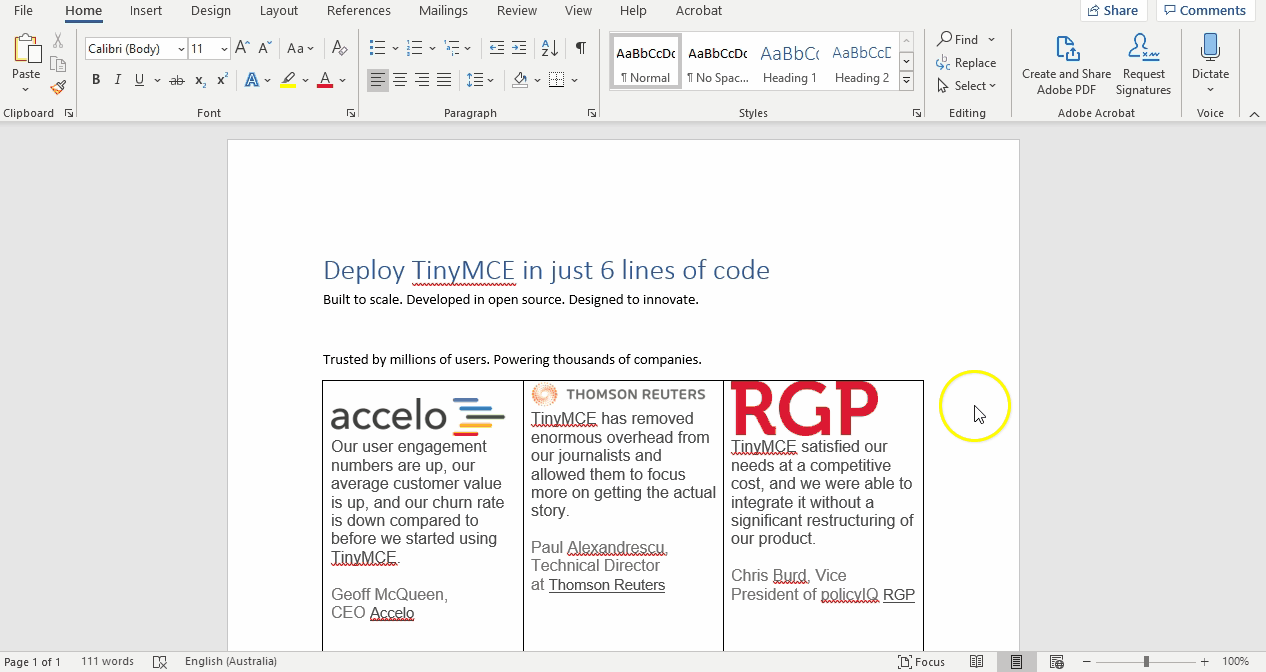Screen dimensions: 1266x672
Task: Cut the selection with the scissors icon
Action: 58,41
